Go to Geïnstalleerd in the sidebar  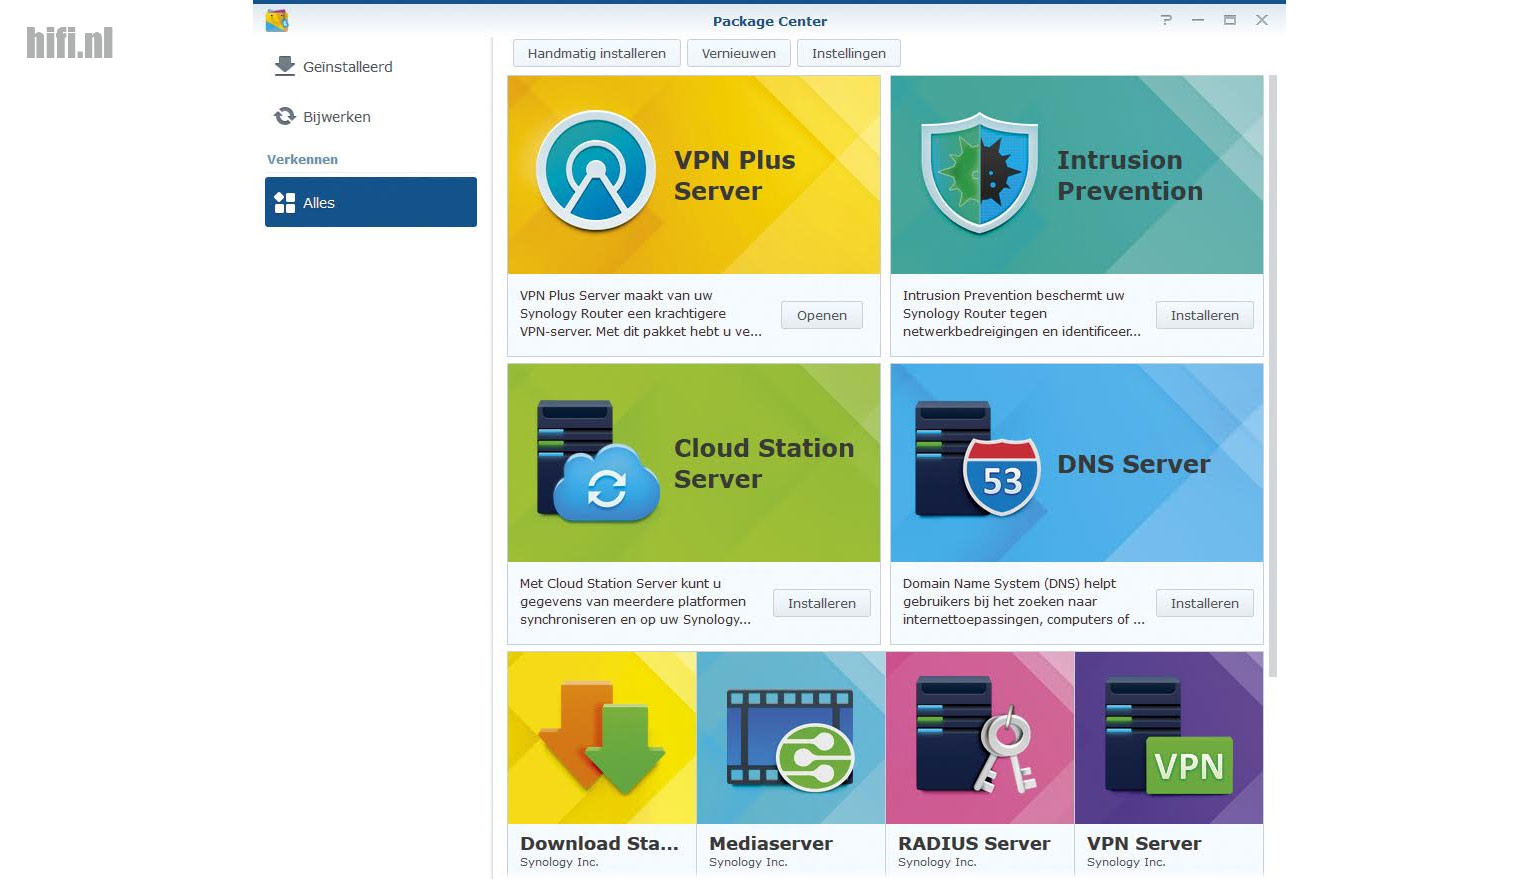tap(347, 67)
